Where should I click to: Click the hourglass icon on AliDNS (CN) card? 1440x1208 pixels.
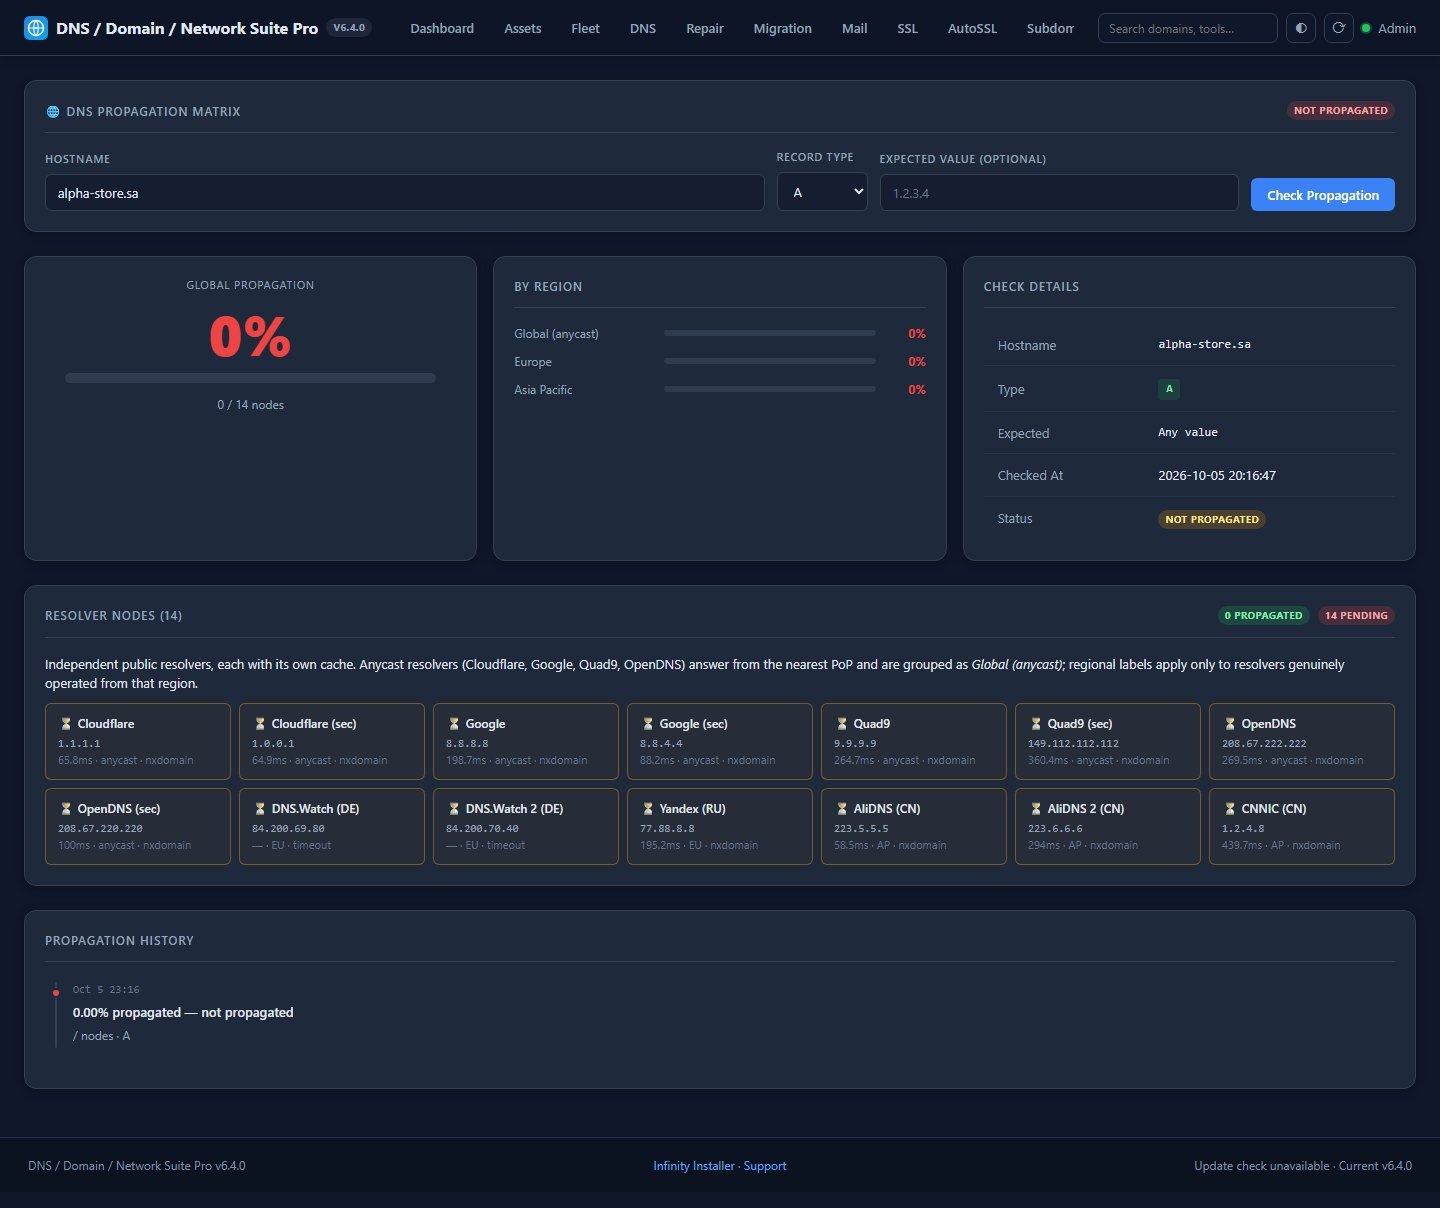842,809
